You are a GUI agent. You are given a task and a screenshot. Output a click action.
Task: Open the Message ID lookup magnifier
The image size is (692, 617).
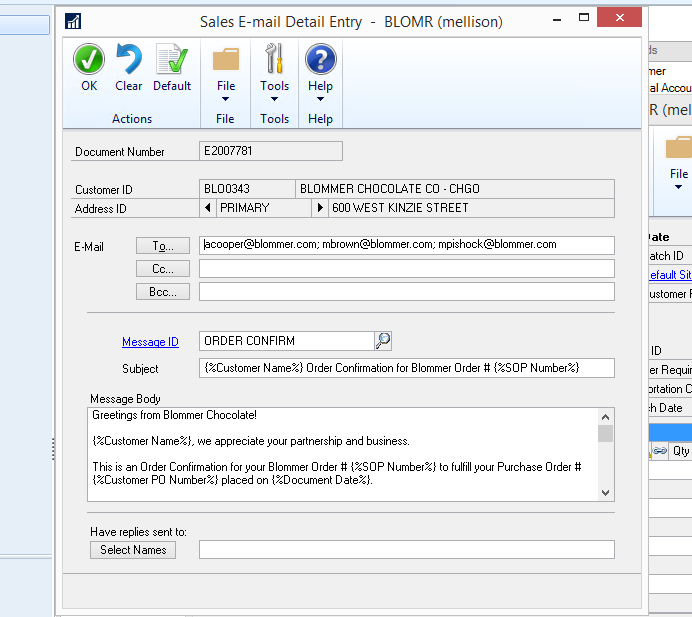[x=383, y=341]
